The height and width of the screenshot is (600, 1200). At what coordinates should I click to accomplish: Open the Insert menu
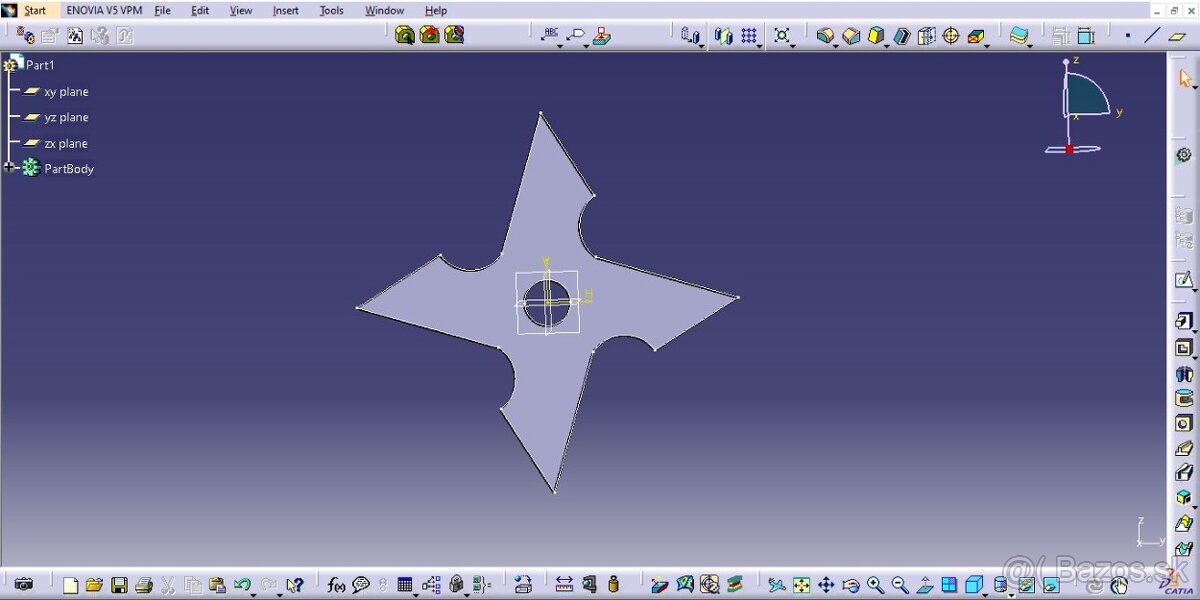[x=285, y=11]
